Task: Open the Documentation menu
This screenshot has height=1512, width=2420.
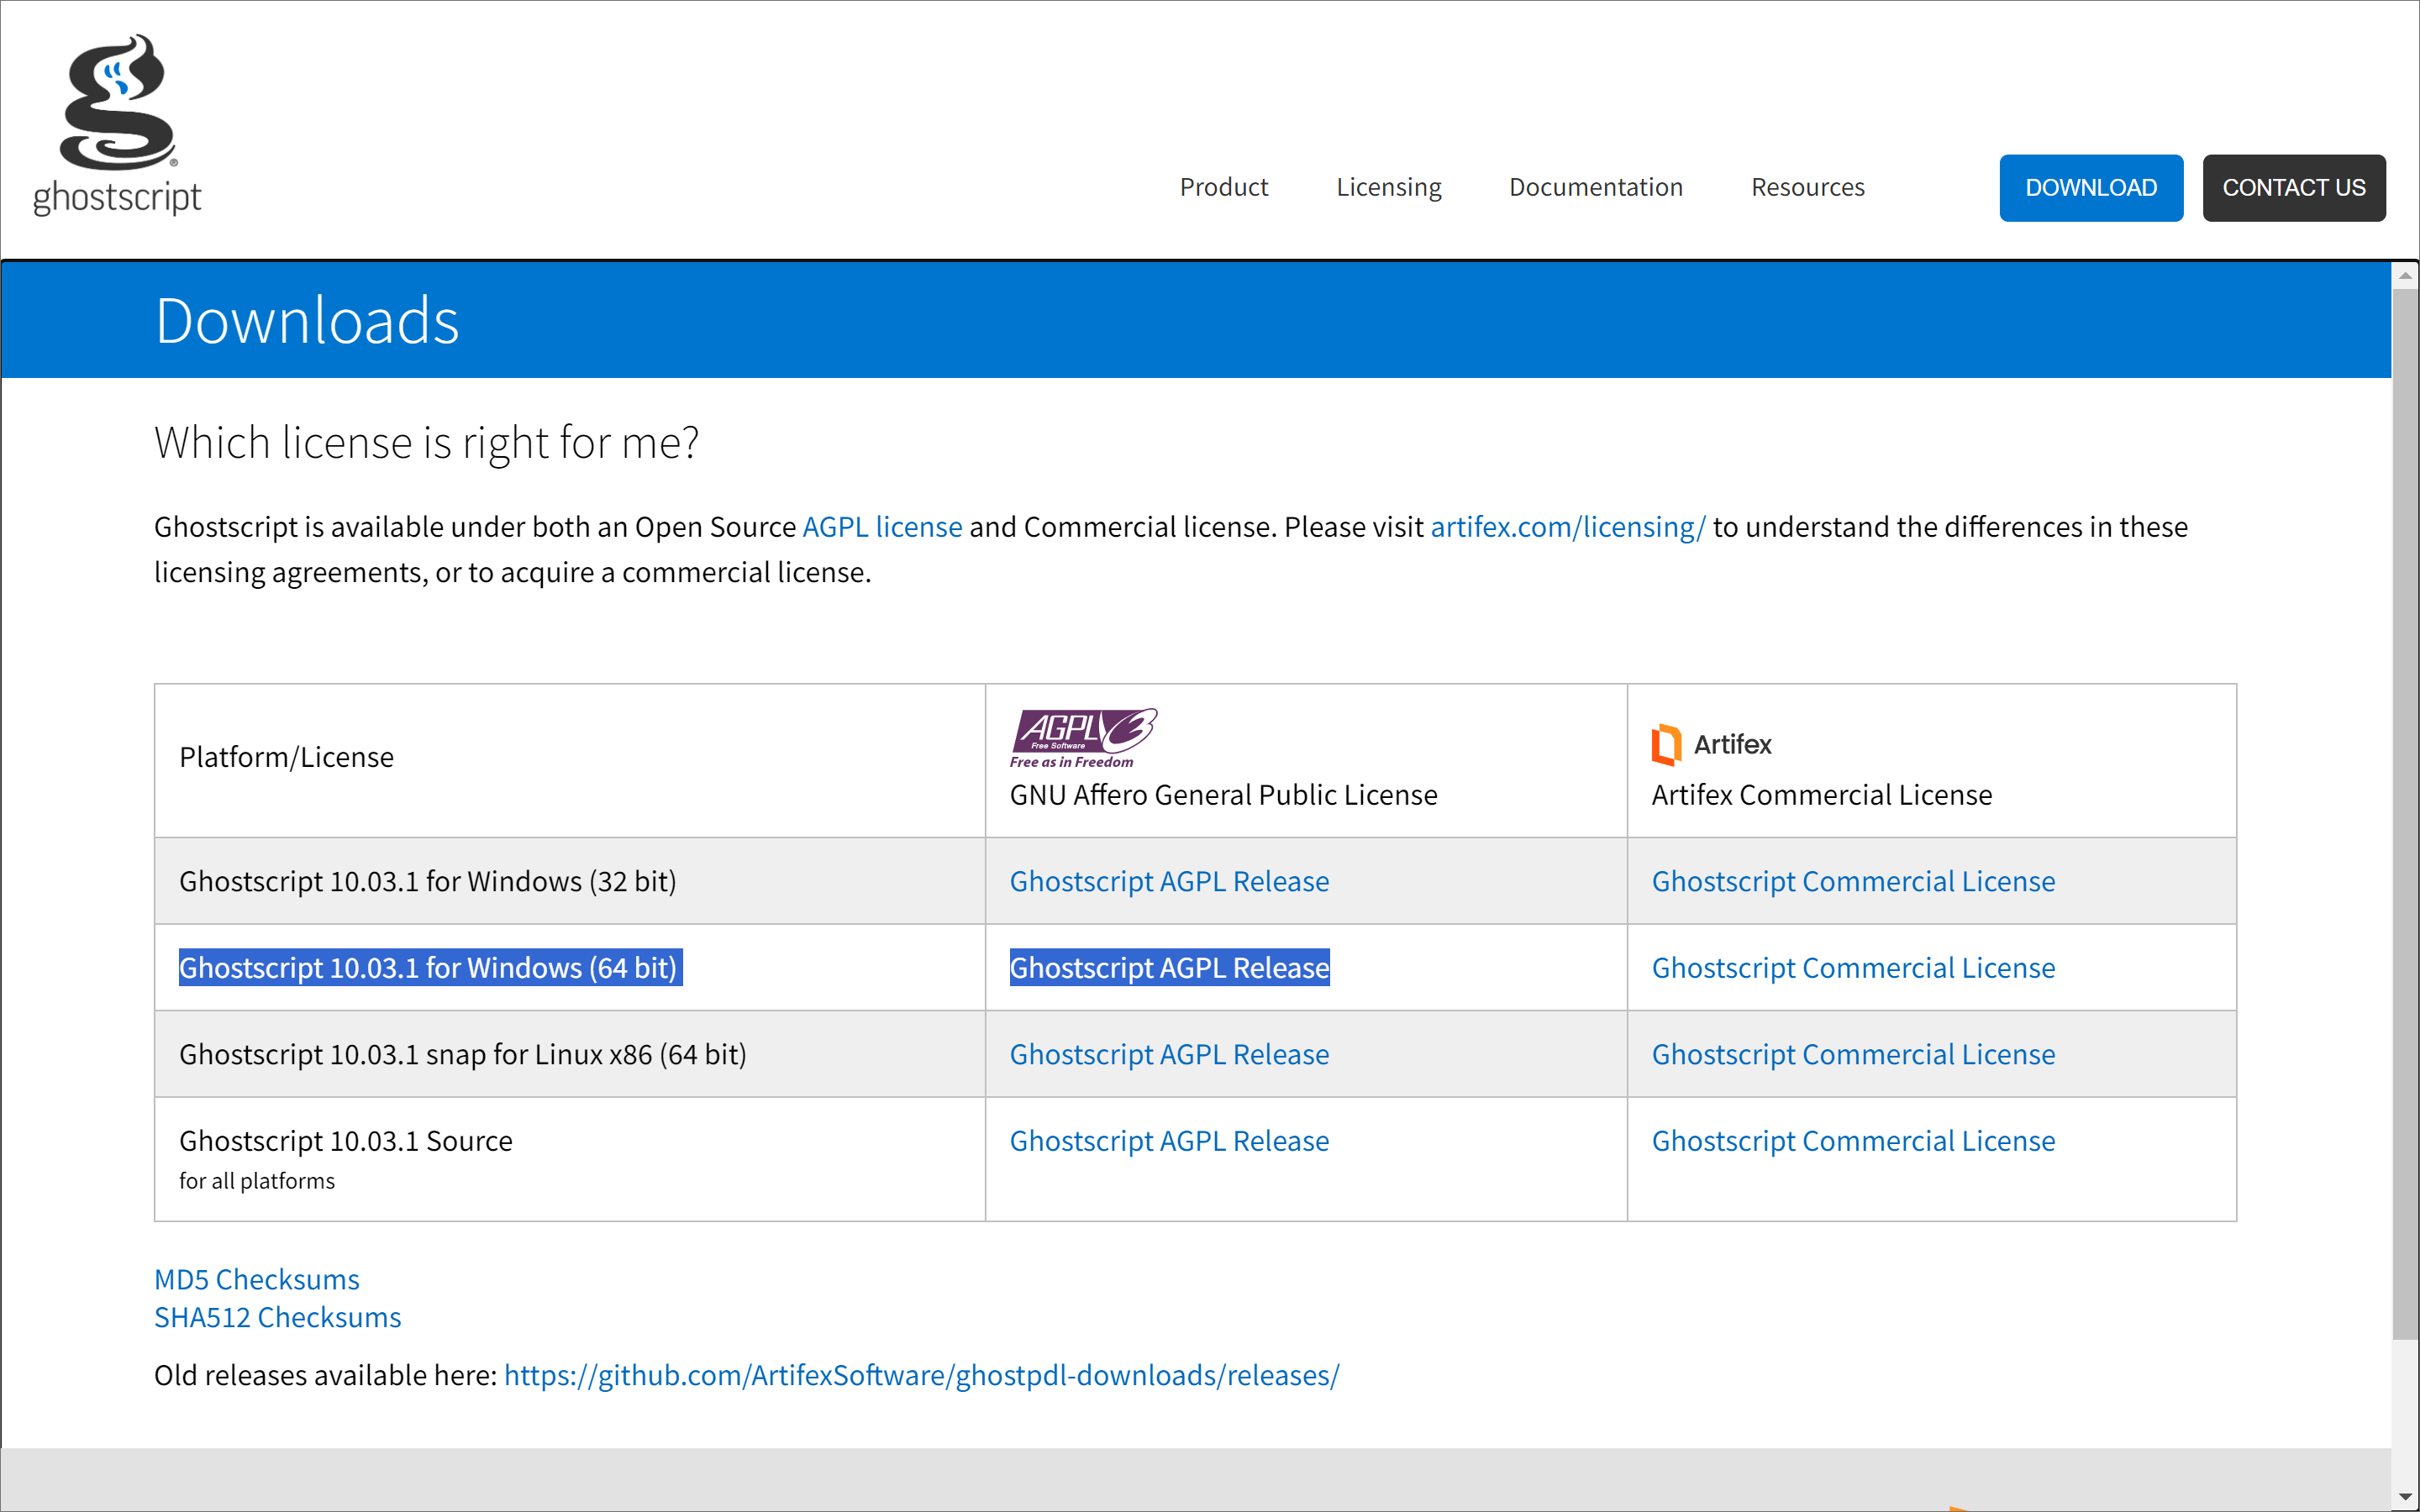Action: [1595, 187]
